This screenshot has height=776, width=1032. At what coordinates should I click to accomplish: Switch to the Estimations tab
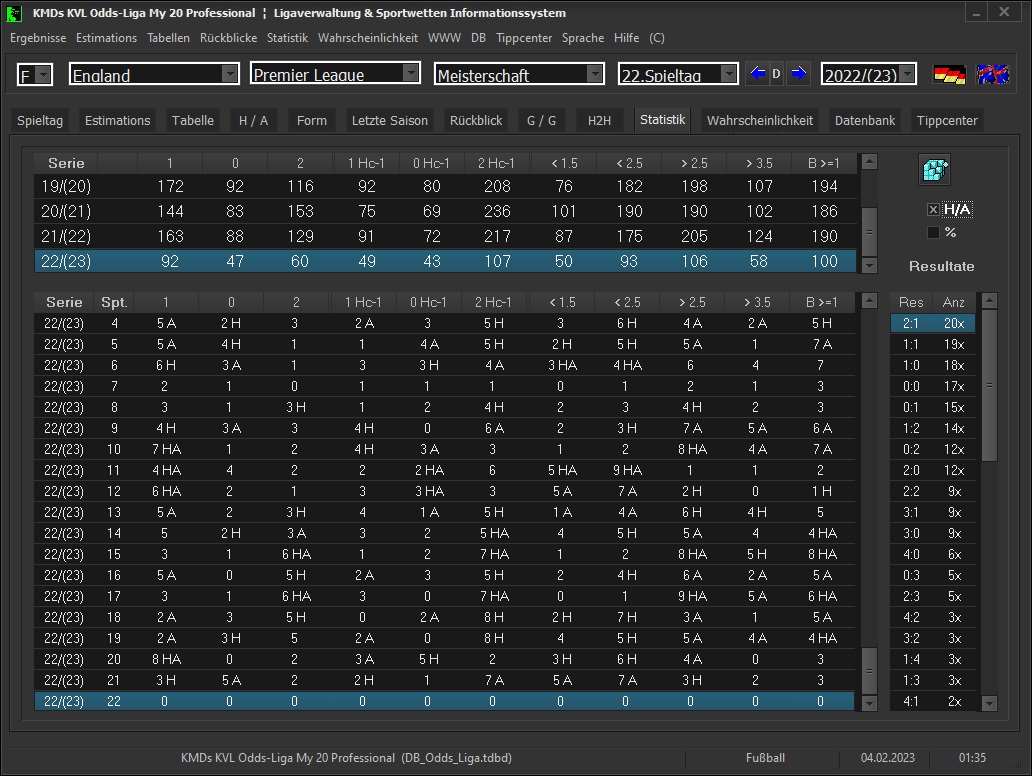click(x=118, y=120)
